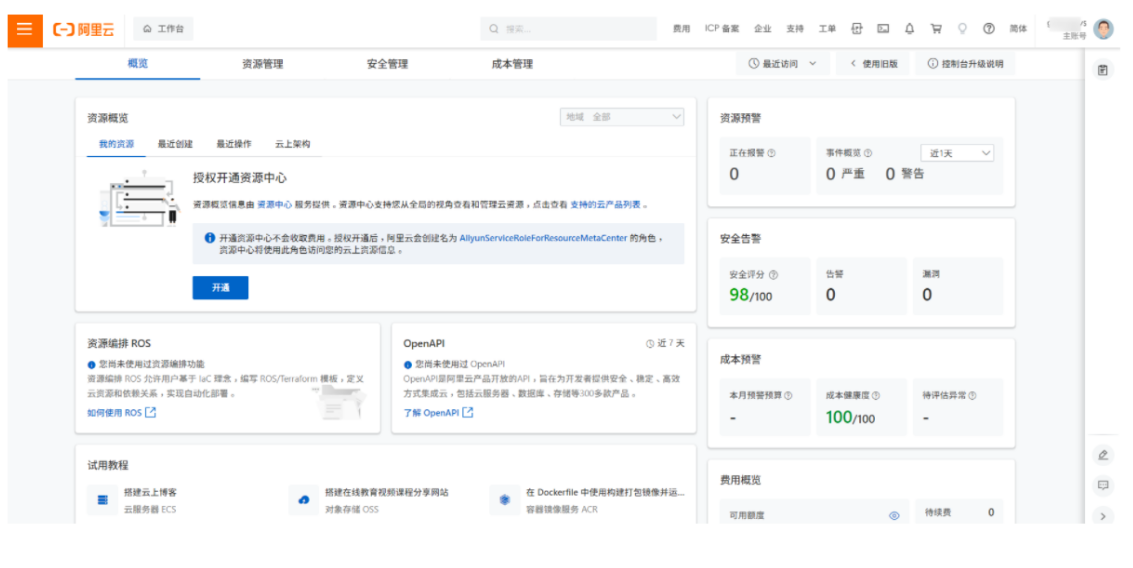This screenshot has width=1133, height=568.
Task: Select the 最近创建 sub-tab
Action: pos(176,144)
